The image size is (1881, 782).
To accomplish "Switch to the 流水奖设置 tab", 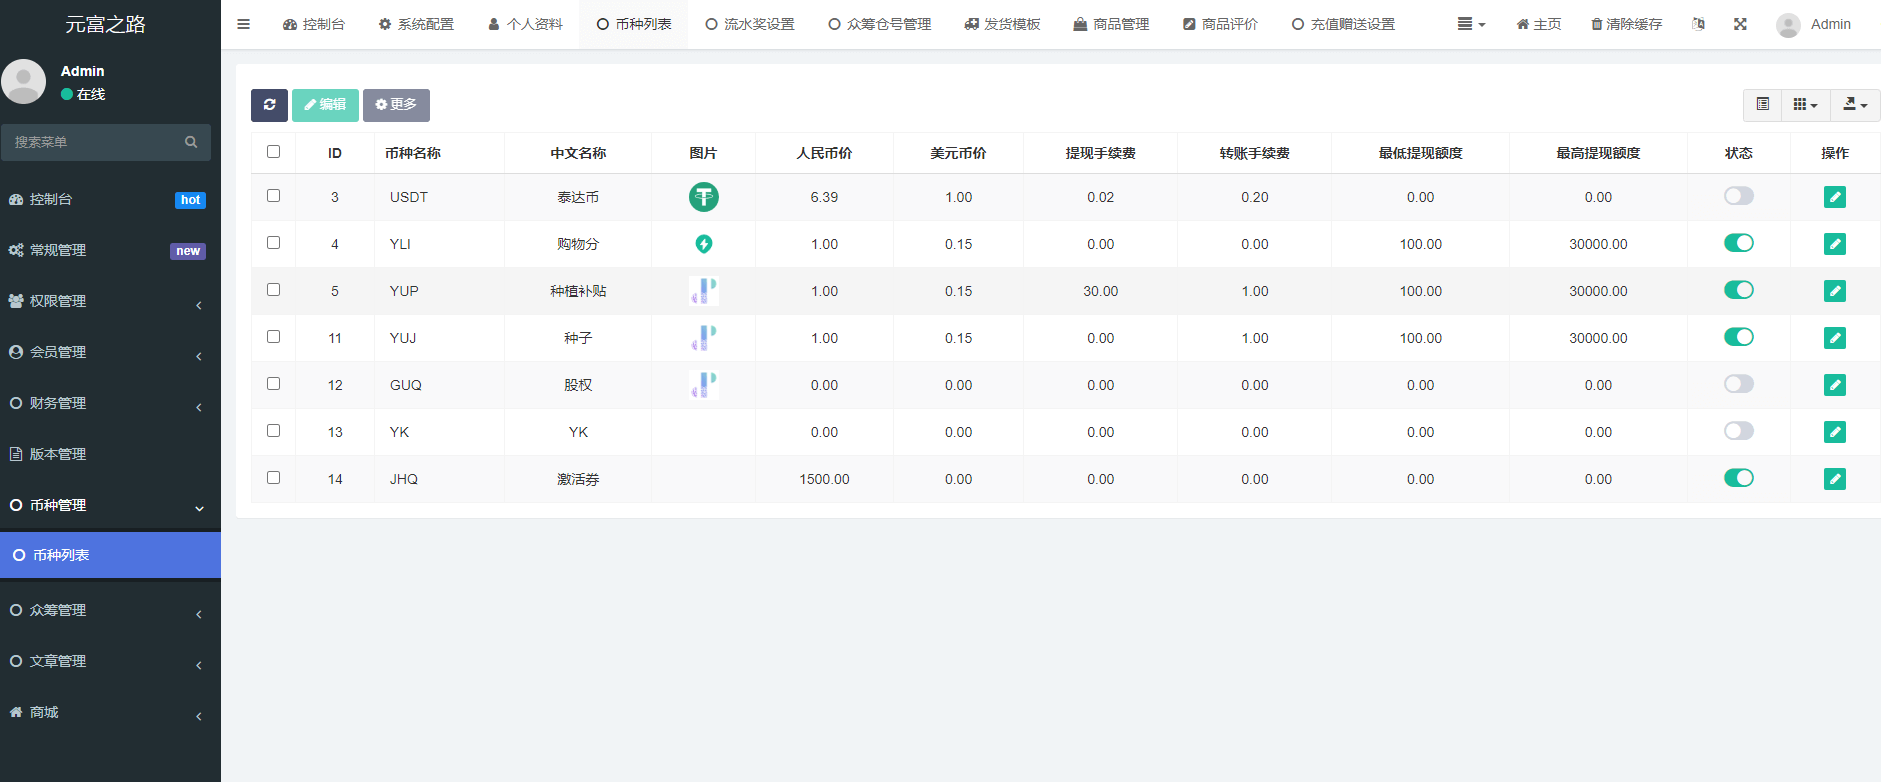I will point(750,24).
